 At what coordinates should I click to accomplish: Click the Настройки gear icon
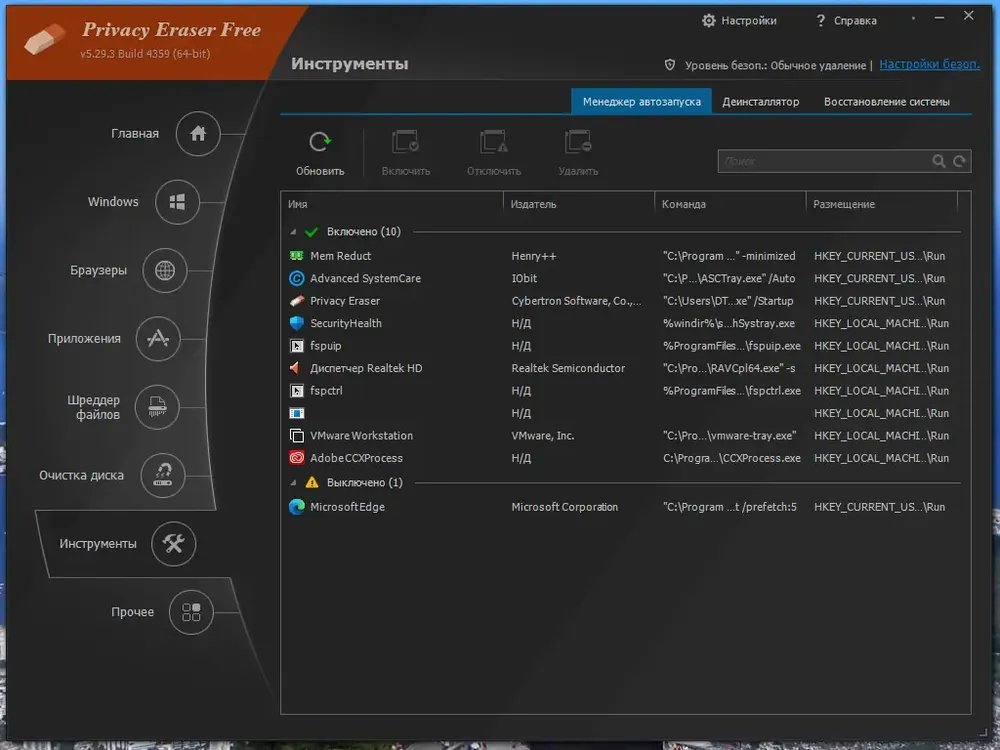click(709, 20)
